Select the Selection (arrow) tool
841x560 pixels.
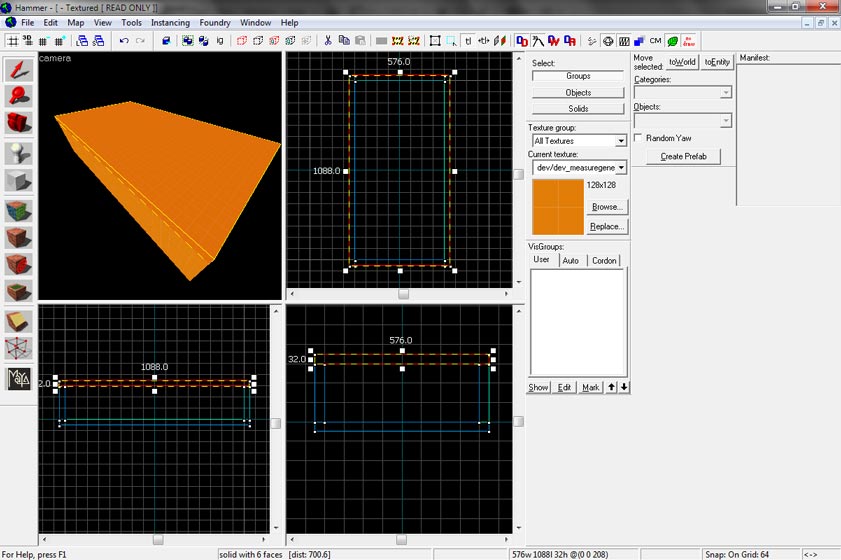point(19,70)
